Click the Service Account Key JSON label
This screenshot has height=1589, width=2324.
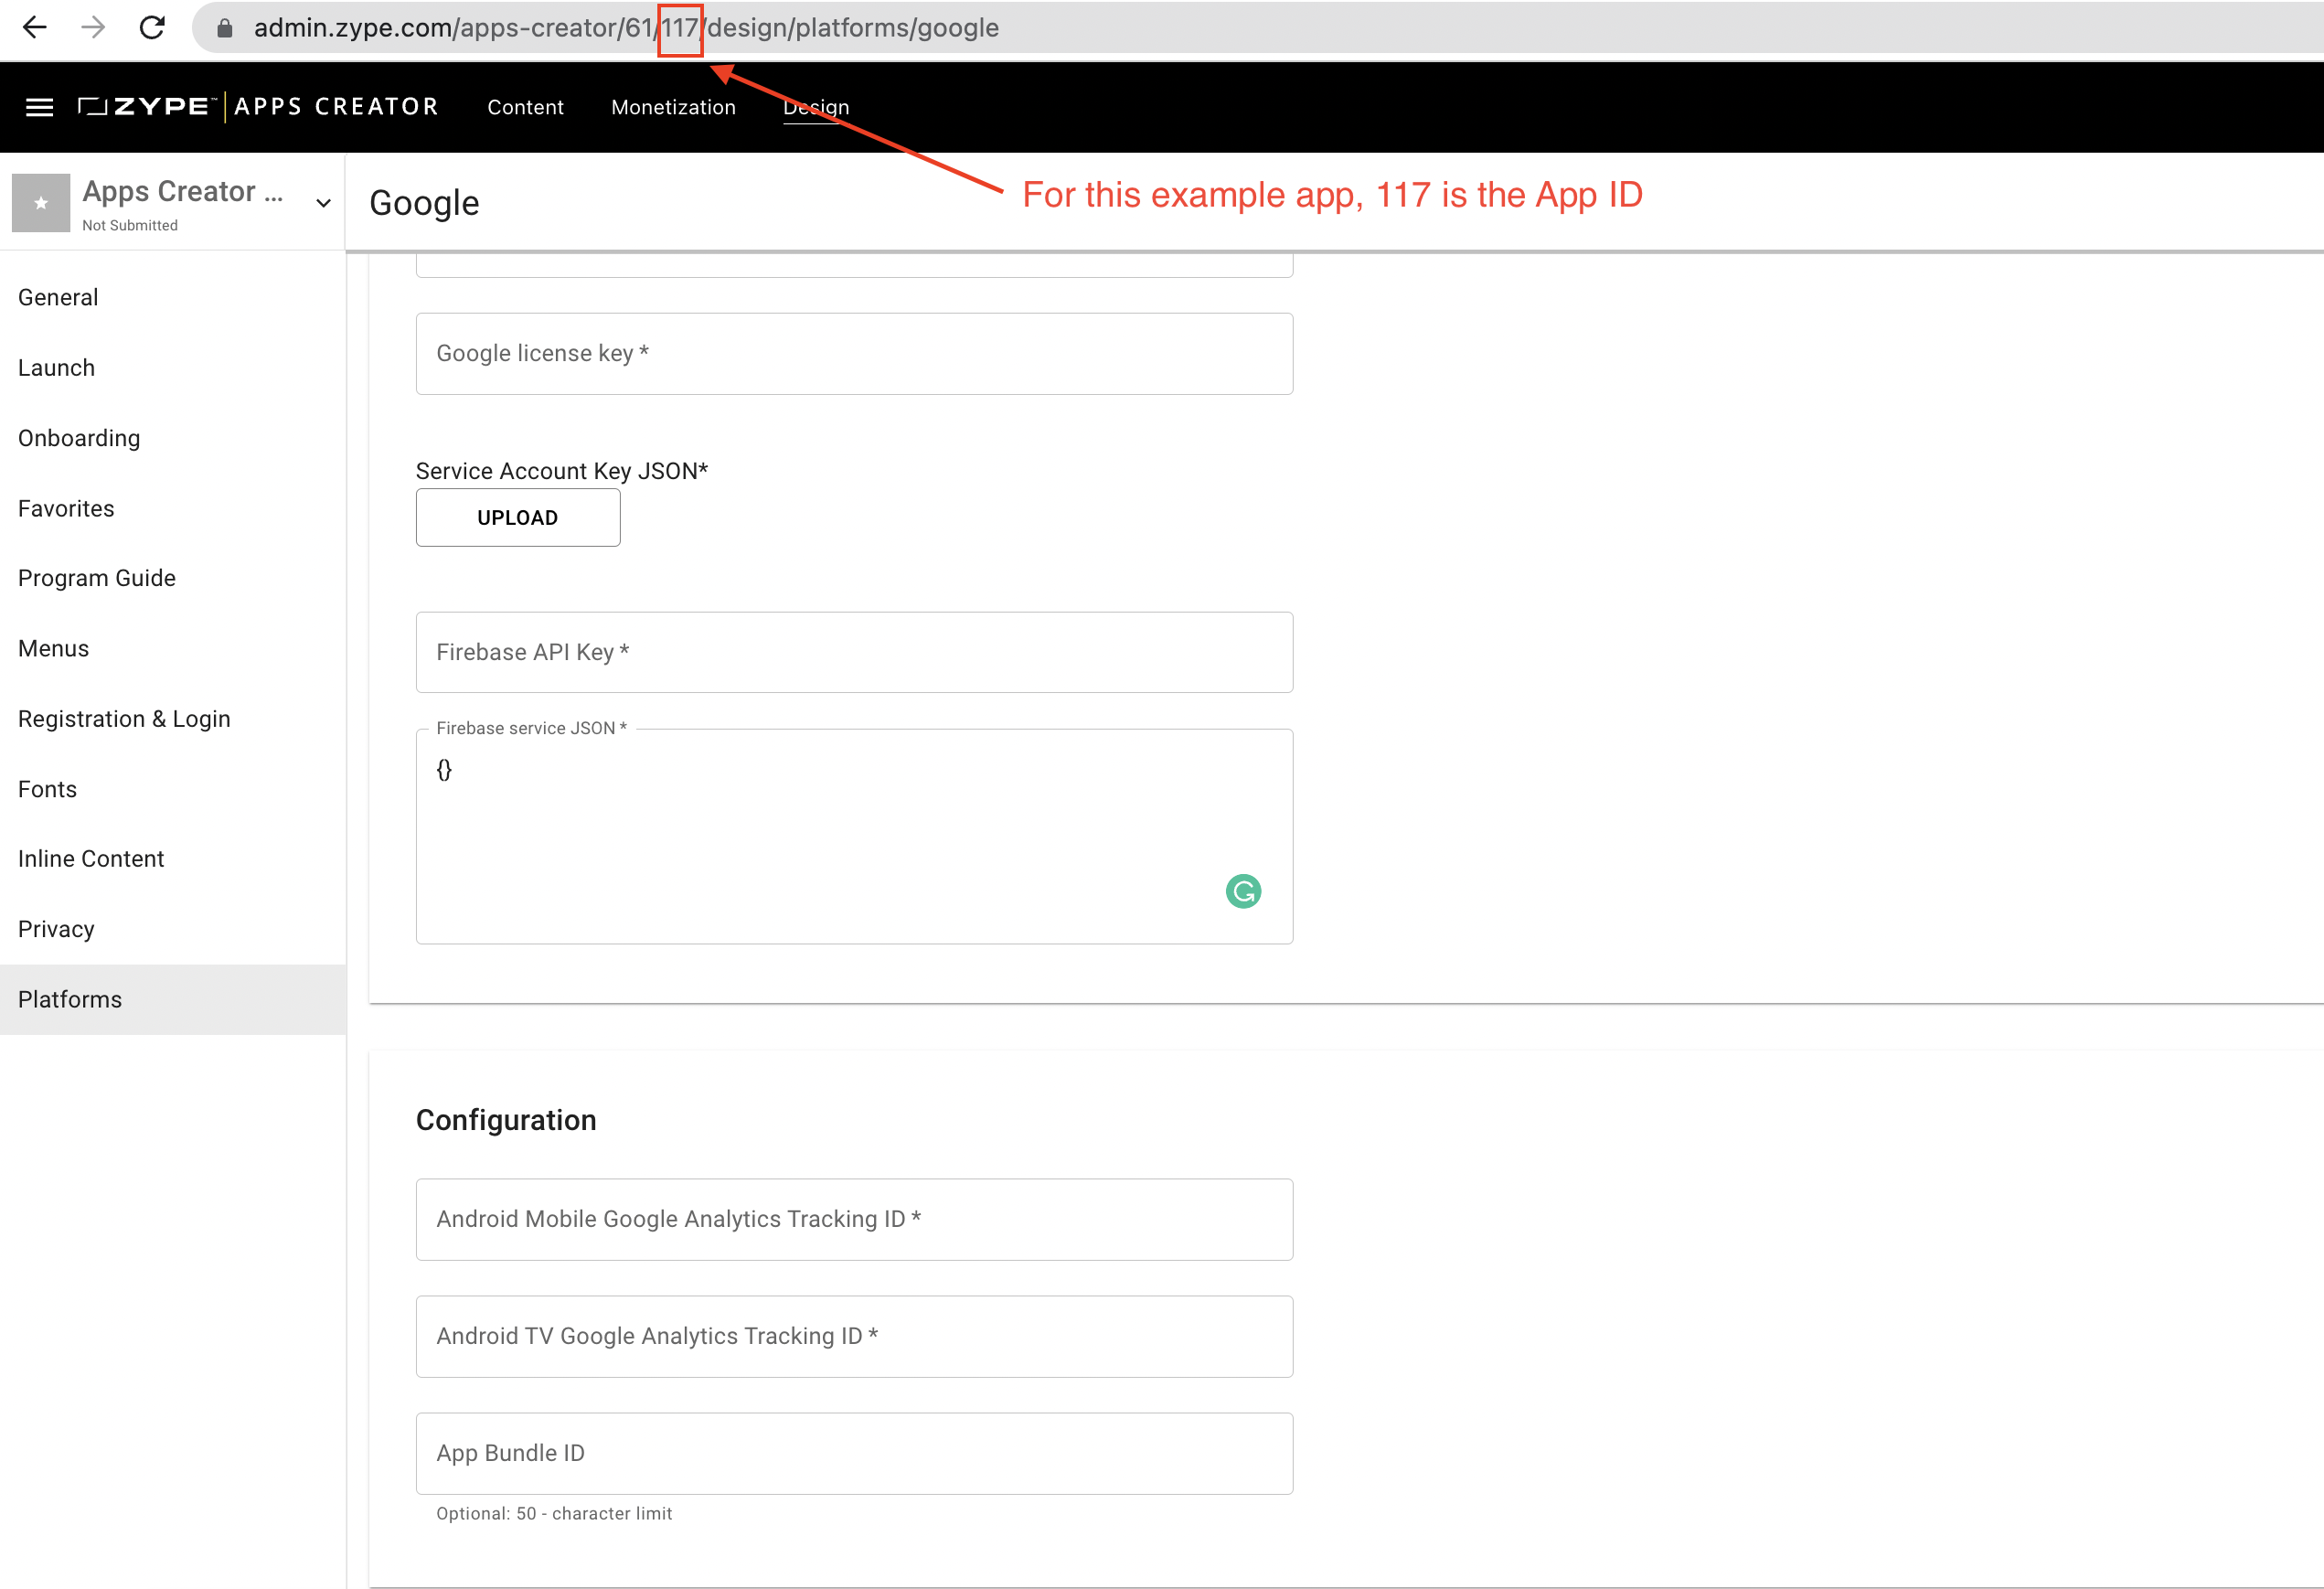tap(562, 471)
